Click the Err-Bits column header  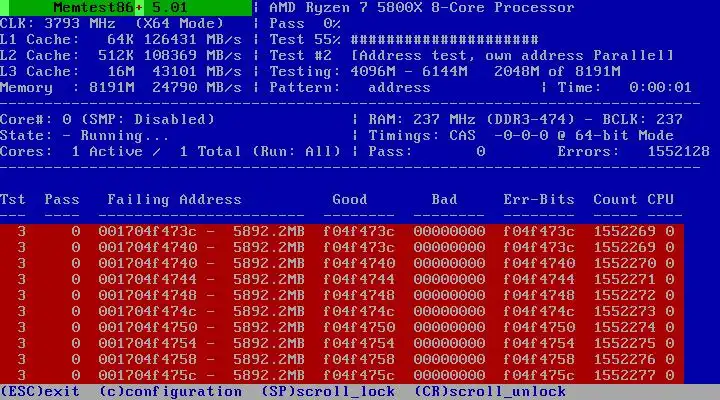(539, 199)
